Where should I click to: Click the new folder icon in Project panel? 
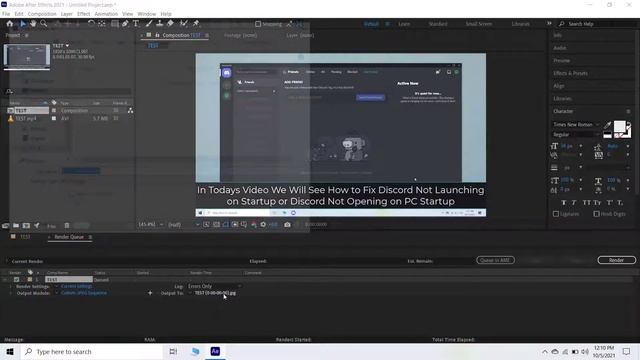[16, 225]
